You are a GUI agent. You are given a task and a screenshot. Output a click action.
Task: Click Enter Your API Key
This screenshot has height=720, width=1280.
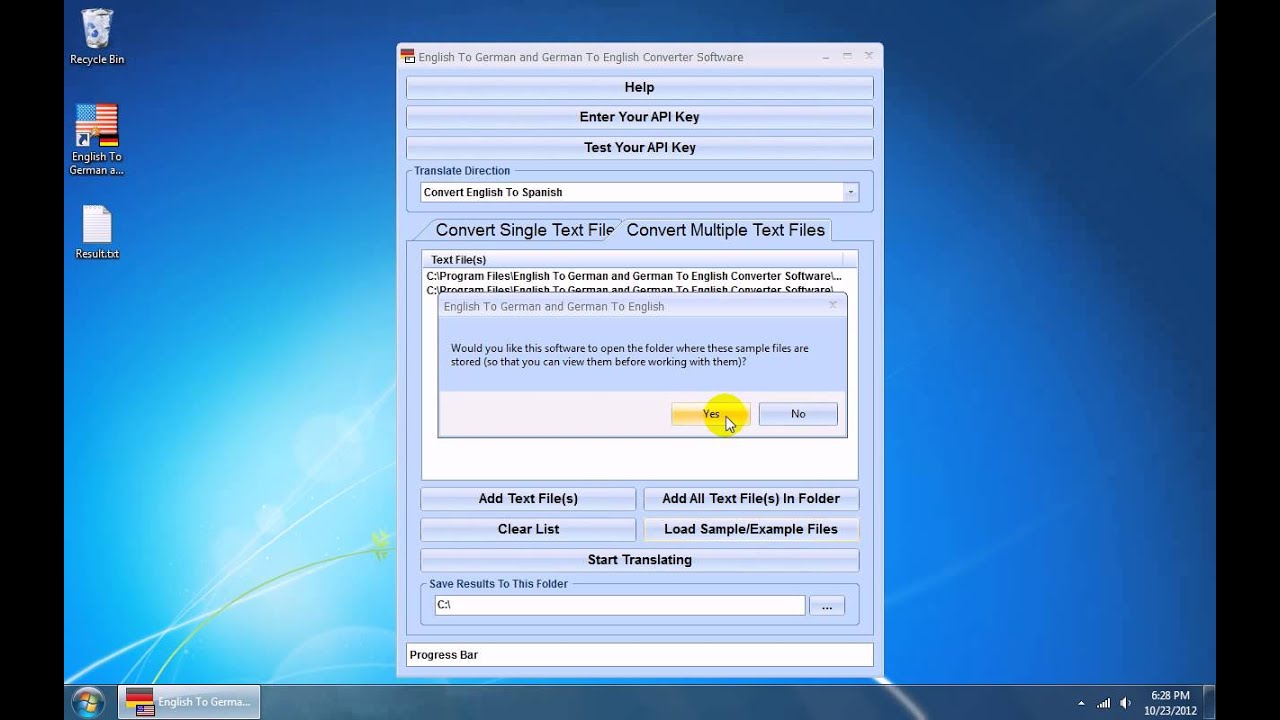pyautogui.click(x=639, y=117)
